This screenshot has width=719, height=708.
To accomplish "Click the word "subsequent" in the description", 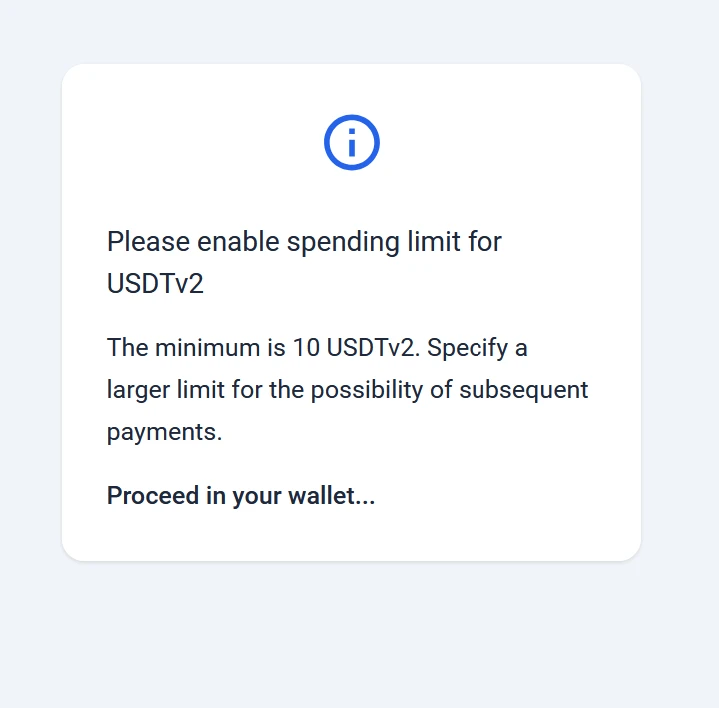I will coord(523,390).
